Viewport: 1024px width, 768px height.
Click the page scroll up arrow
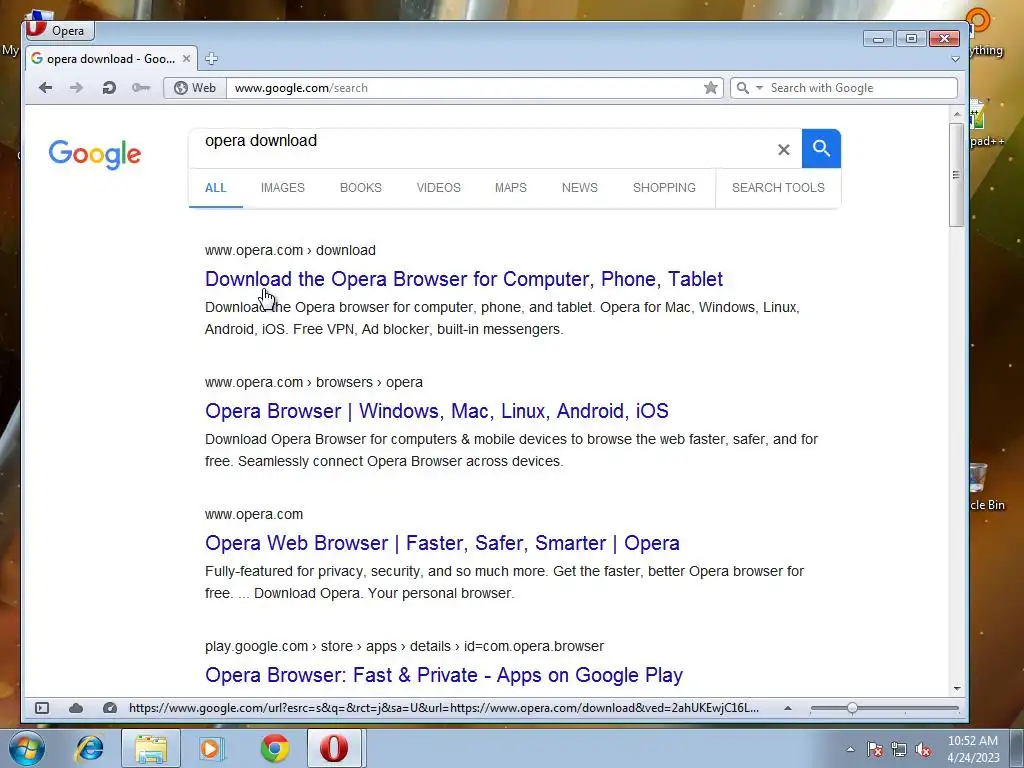(x=957, y=114)
